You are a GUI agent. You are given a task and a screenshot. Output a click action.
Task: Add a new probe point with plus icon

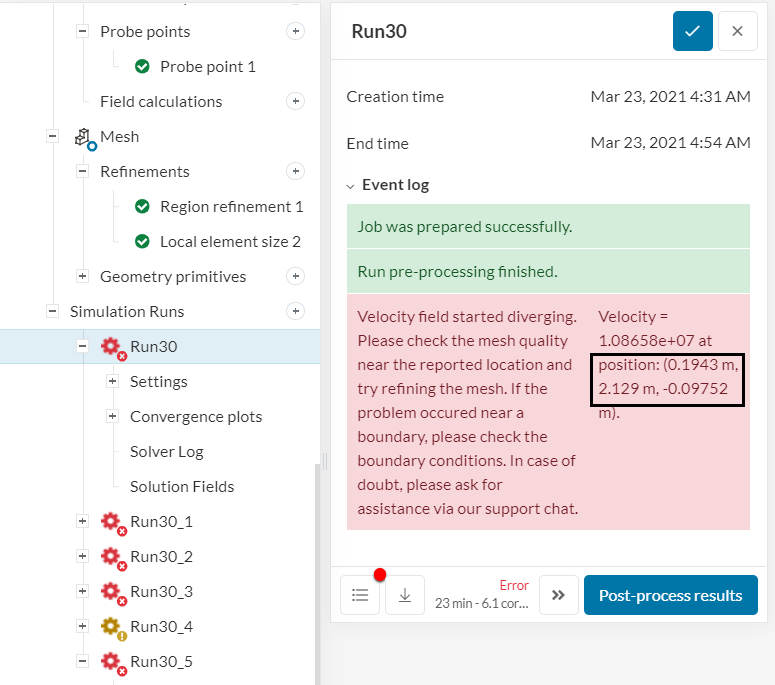(296, 31)
